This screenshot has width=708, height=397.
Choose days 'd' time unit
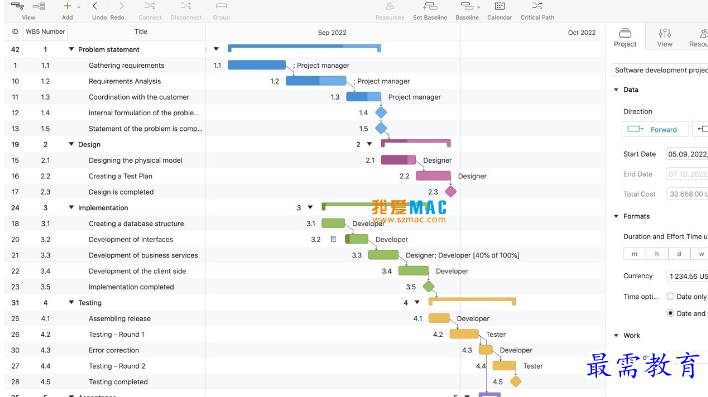point(679,254)
